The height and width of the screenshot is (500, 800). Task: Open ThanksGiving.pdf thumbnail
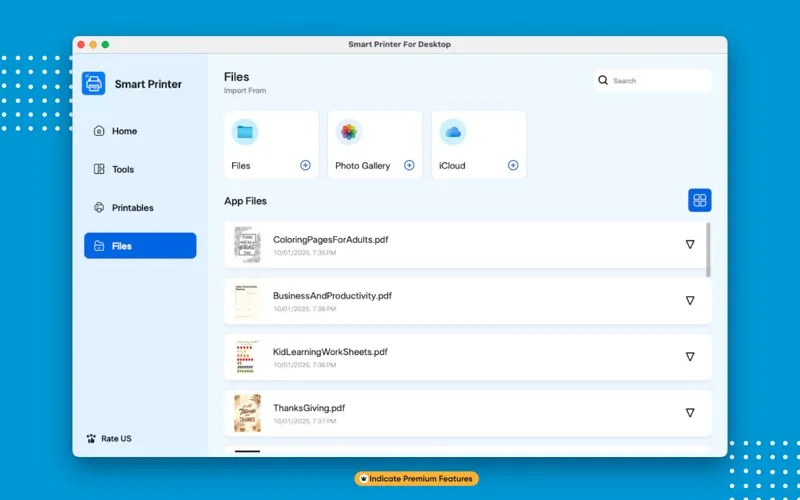tap(247, 413)
